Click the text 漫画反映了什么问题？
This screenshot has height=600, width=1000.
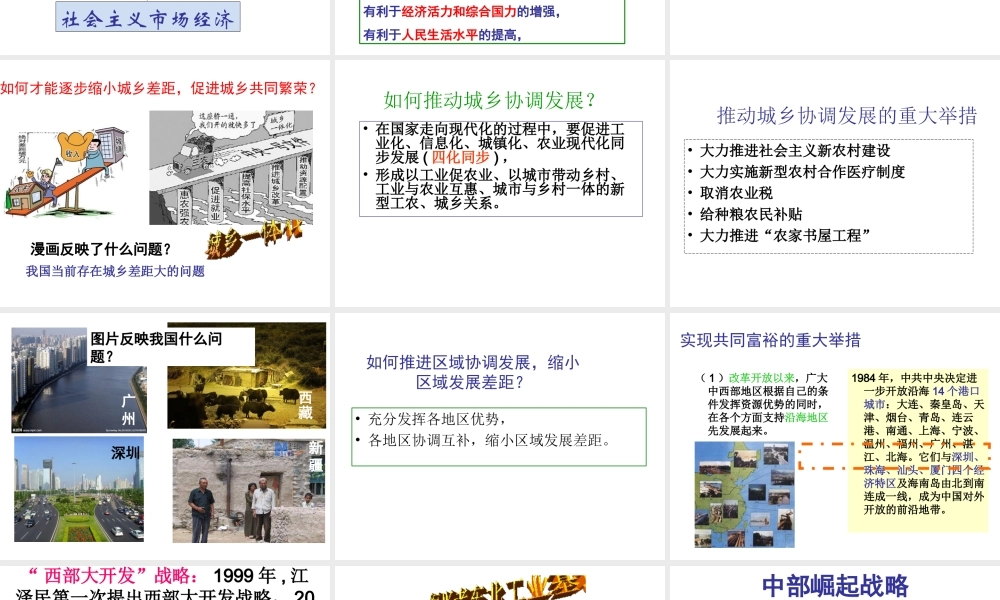(x=101, y=249)
